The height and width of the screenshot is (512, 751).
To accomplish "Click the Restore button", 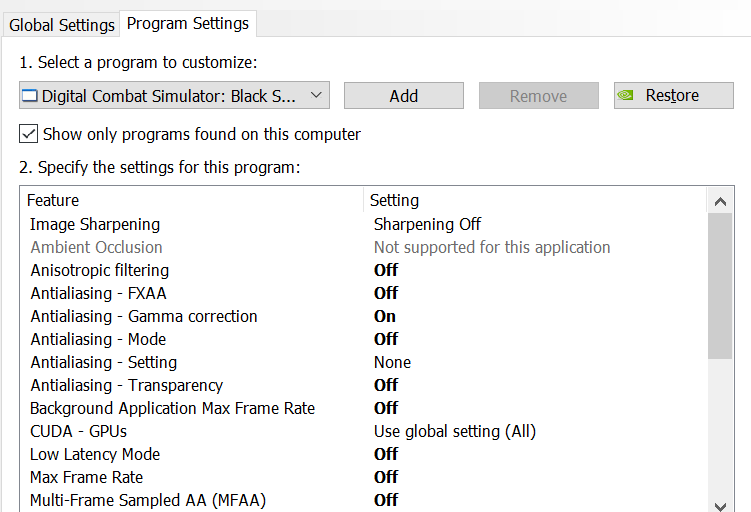I will click(674, 95).
